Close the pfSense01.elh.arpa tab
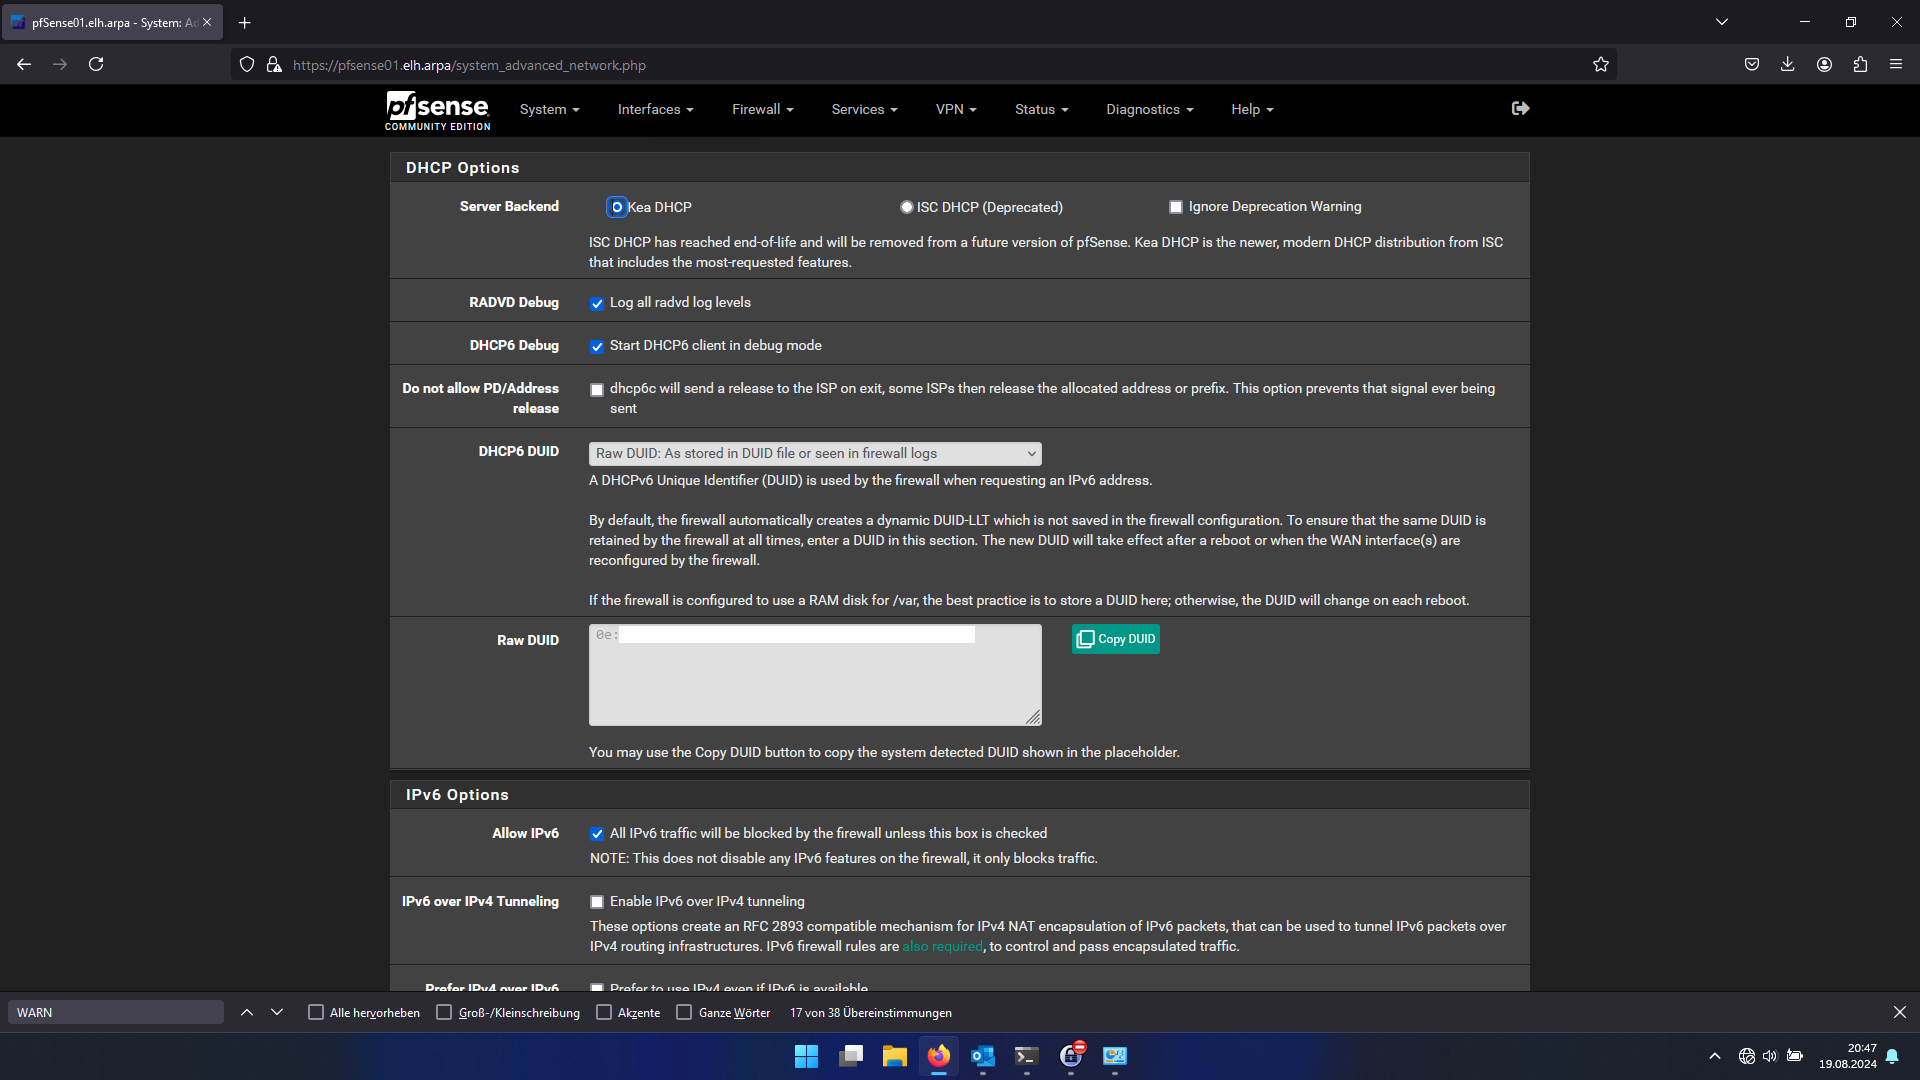This screenshot has width=1920, height=1080. pyautogui.click(x=207, y=22)
